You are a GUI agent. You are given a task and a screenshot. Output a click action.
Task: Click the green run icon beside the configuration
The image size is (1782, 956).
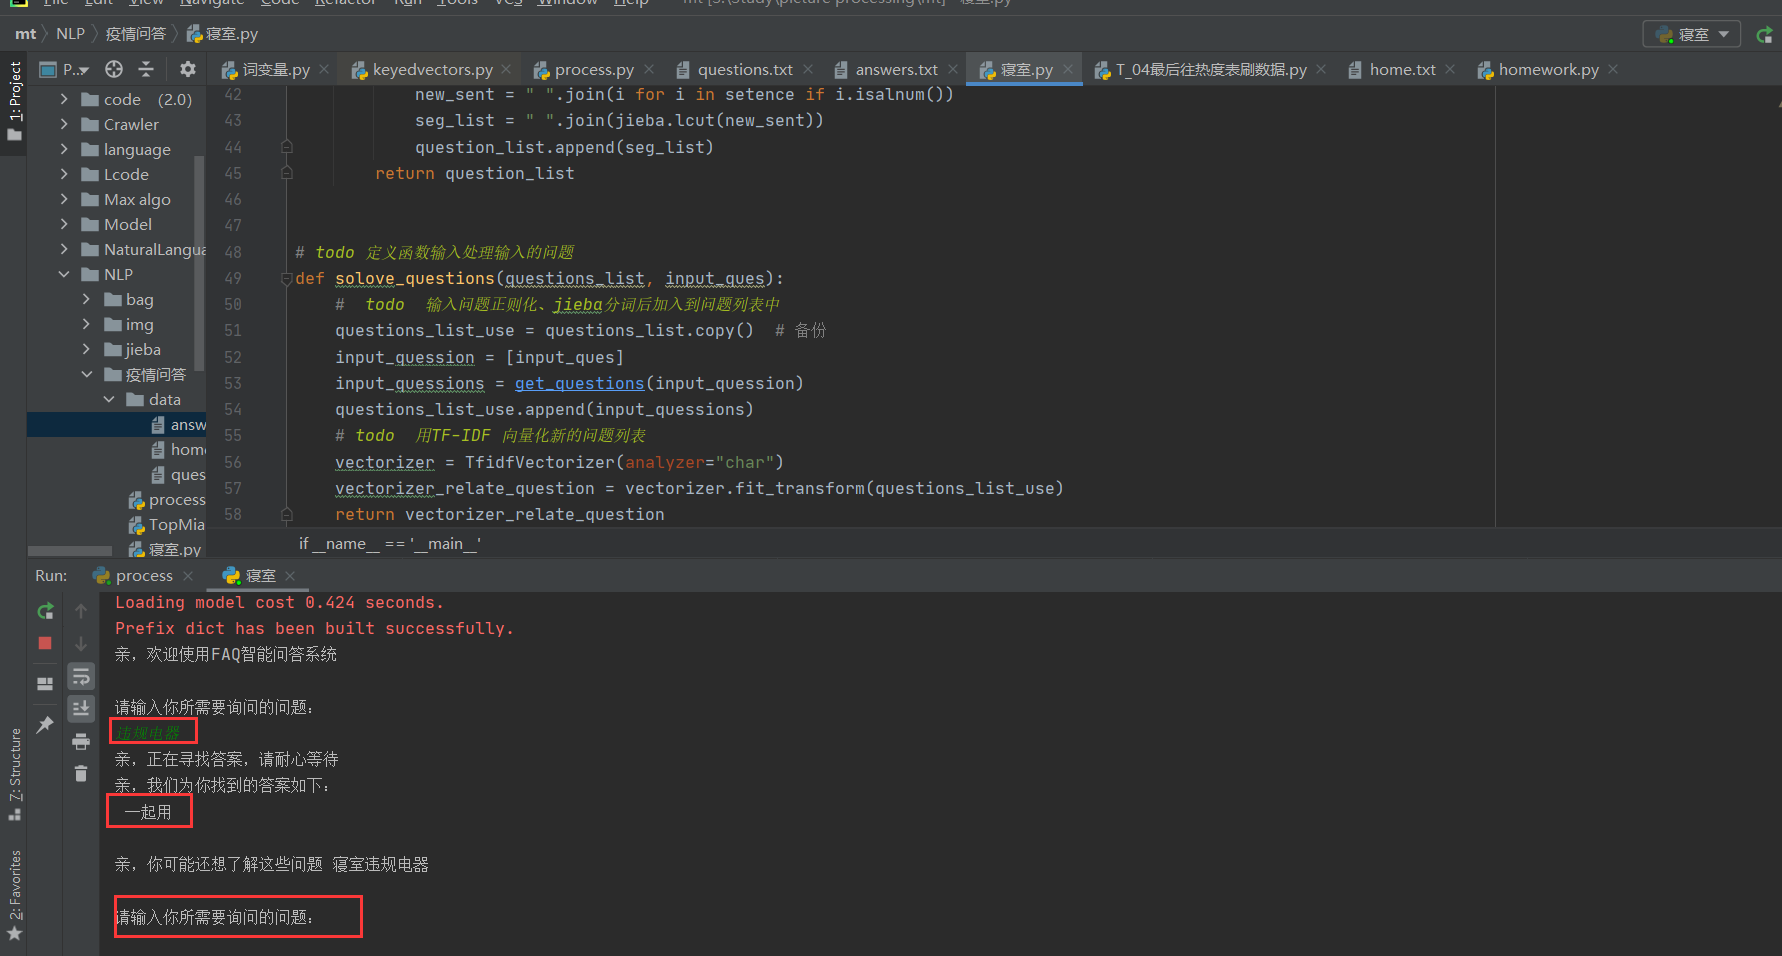point(1765,34)
